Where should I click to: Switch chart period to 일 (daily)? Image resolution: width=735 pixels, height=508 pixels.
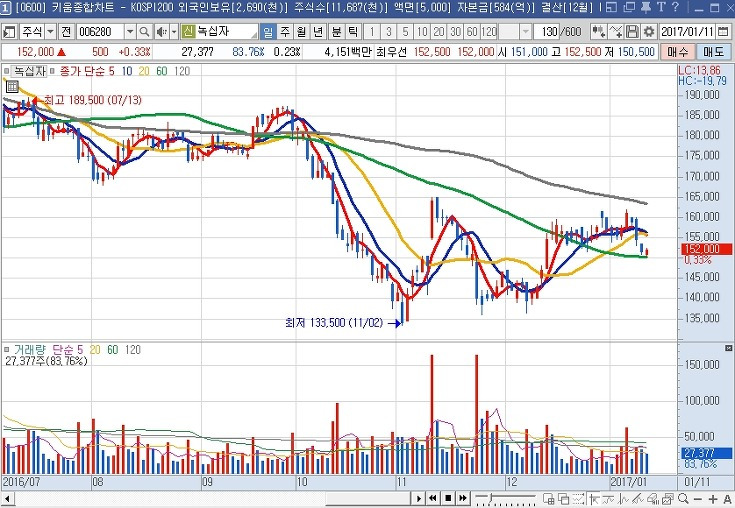coord(268,32)
